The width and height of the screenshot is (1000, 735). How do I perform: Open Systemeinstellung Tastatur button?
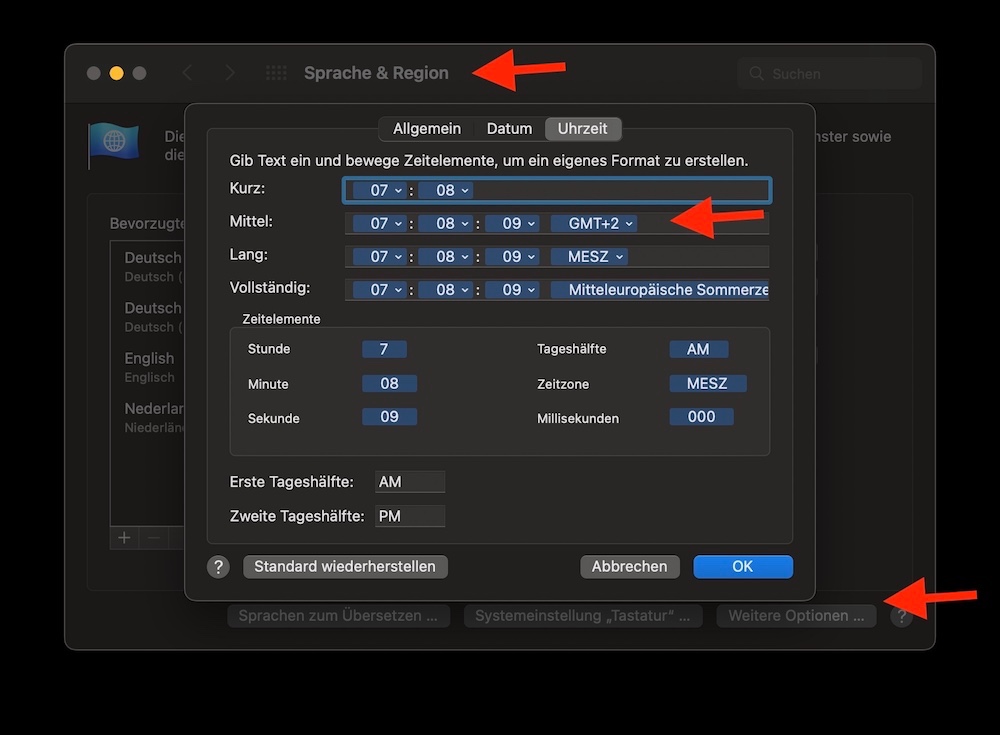pos(583,616)
